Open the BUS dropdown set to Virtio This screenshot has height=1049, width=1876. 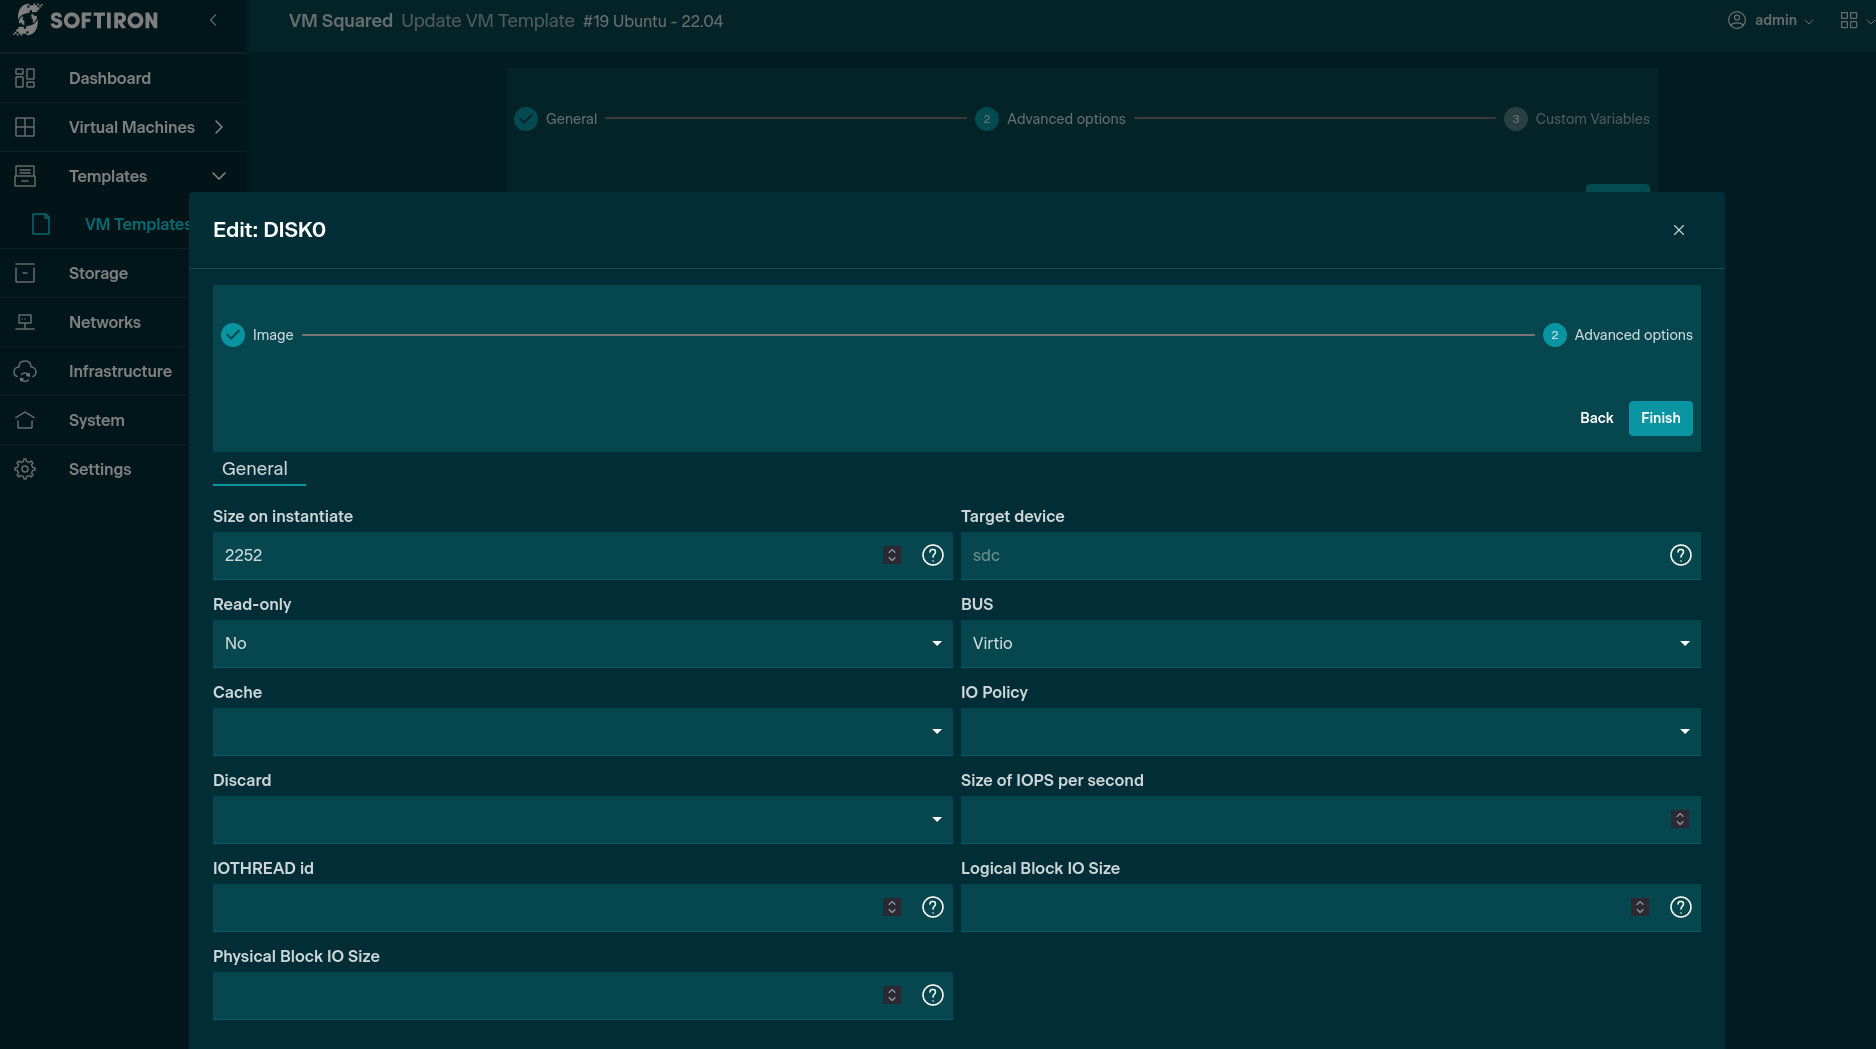pyautogui.click(x=1330, y=643)
